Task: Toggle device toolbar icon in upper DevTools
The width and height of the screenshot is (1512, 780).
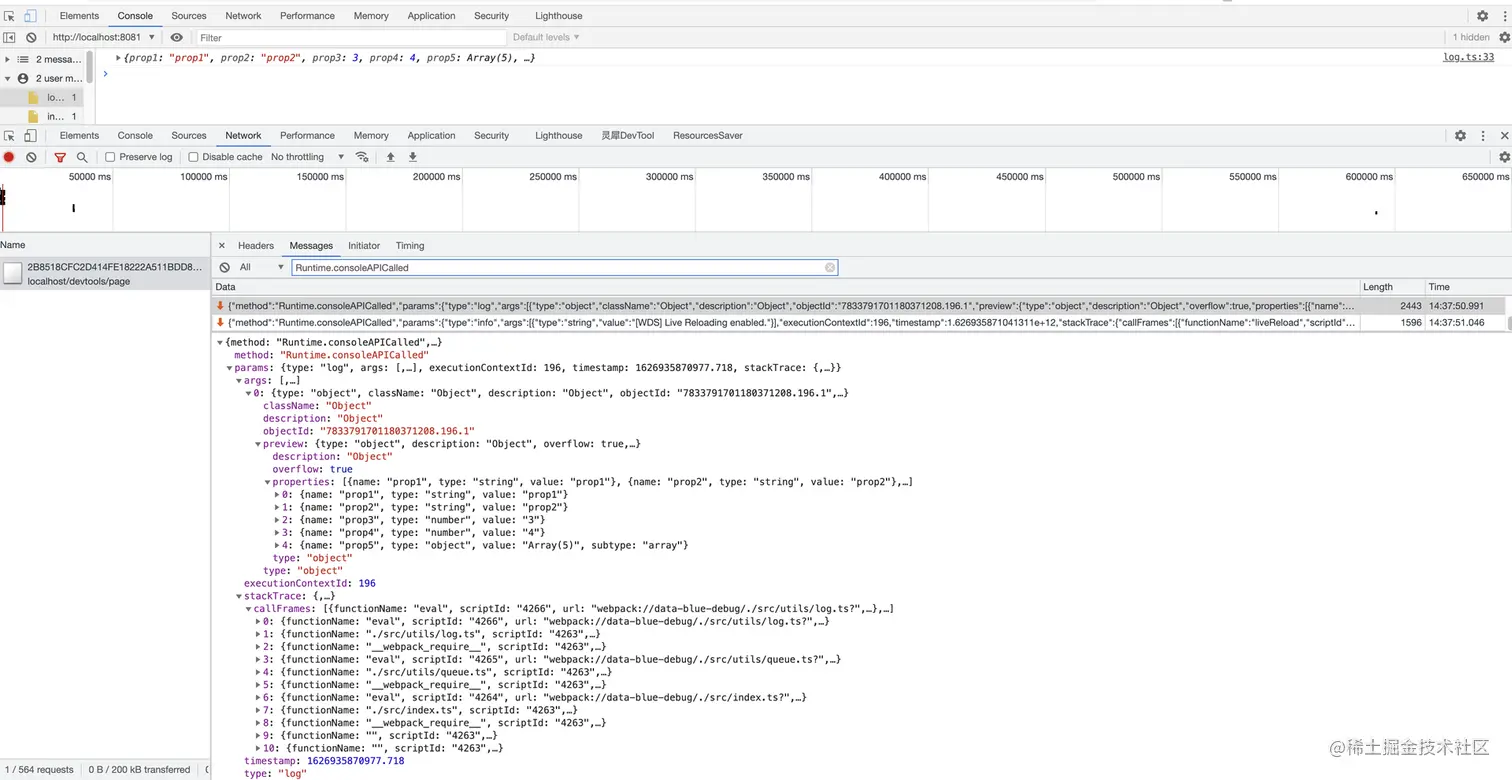Action: 30,16
